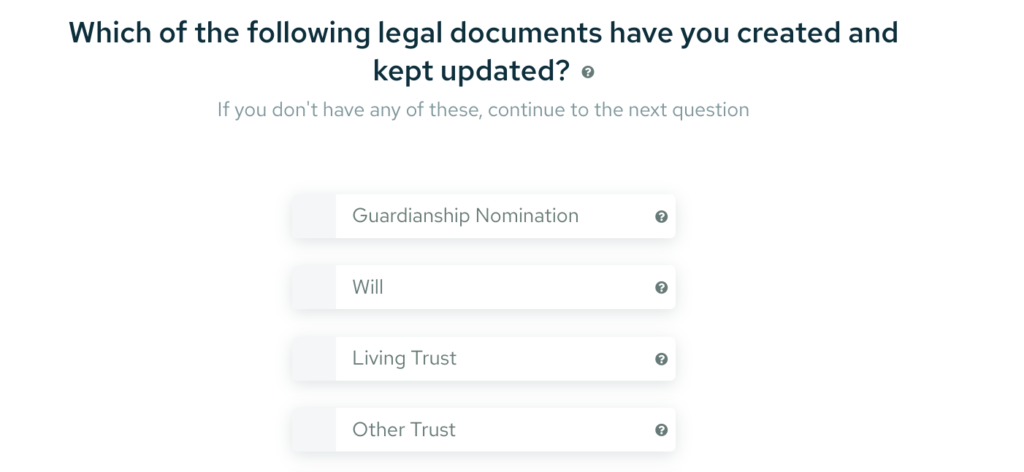Viewport: 1024px width, 472px height.
Task: Open help tooltip beside the question heading
Action: [x=588, y=72]
